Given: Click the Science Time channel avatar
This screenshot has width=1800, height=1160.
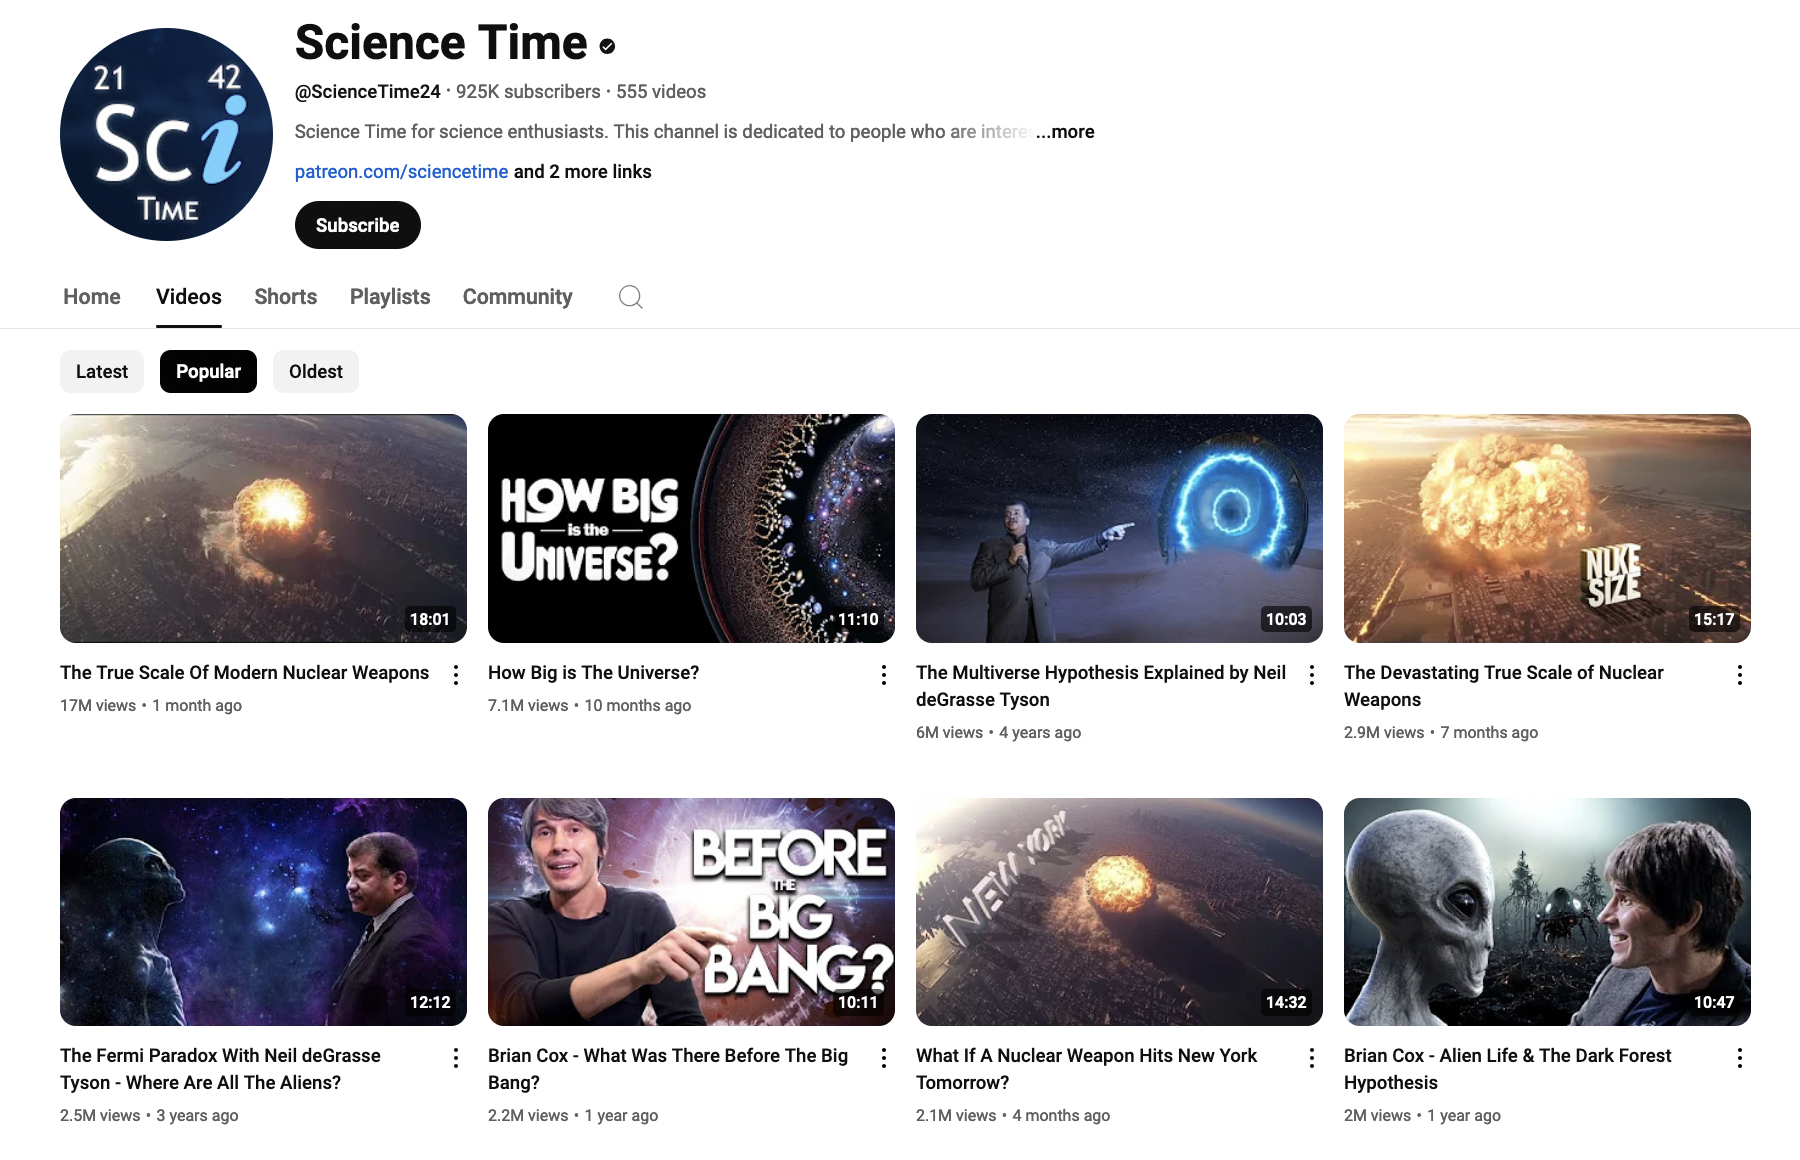Looking at the screenshot, I should (x=166, y=134).
